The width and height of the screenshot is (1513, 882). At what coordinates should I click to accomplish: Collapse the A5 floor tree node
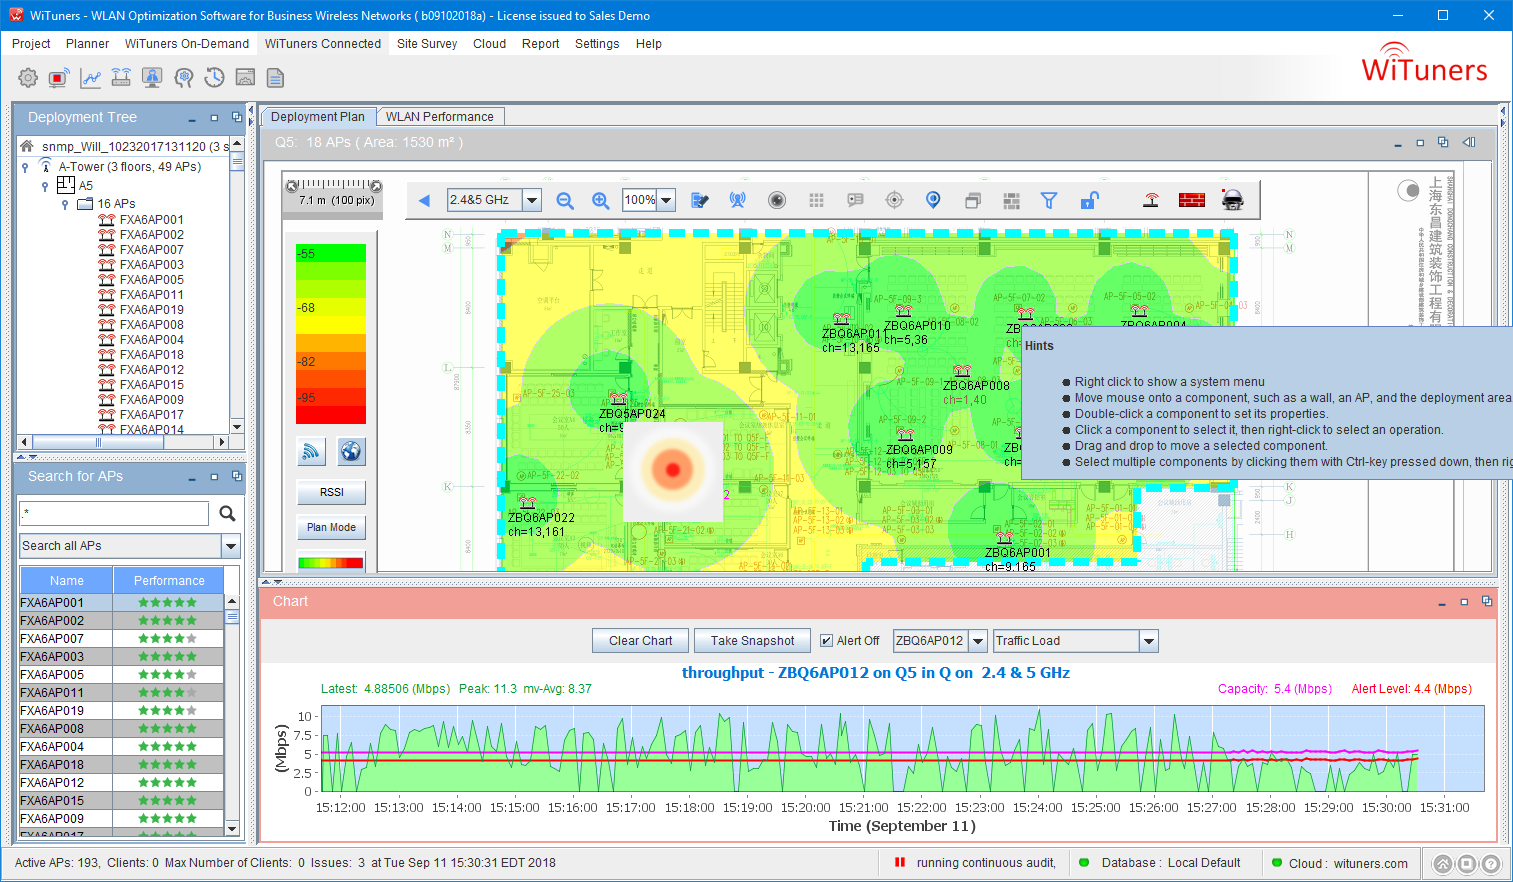(45, 186)
